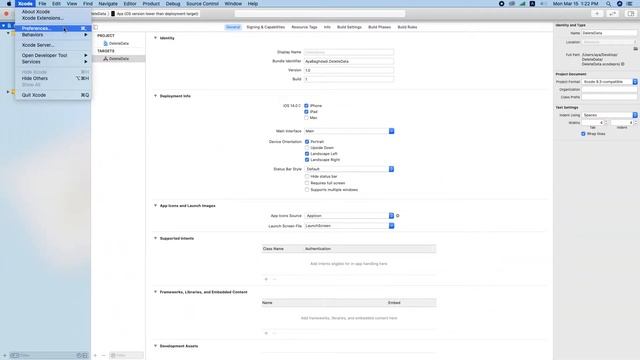Switch to the Build Settings tab

click(349, 27)
